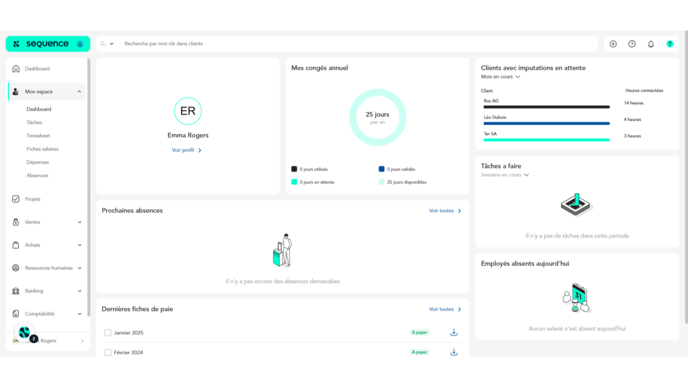688x387 pixels.
Task: Open the Semaine en cours dropdown
Action: pos(505,175)
